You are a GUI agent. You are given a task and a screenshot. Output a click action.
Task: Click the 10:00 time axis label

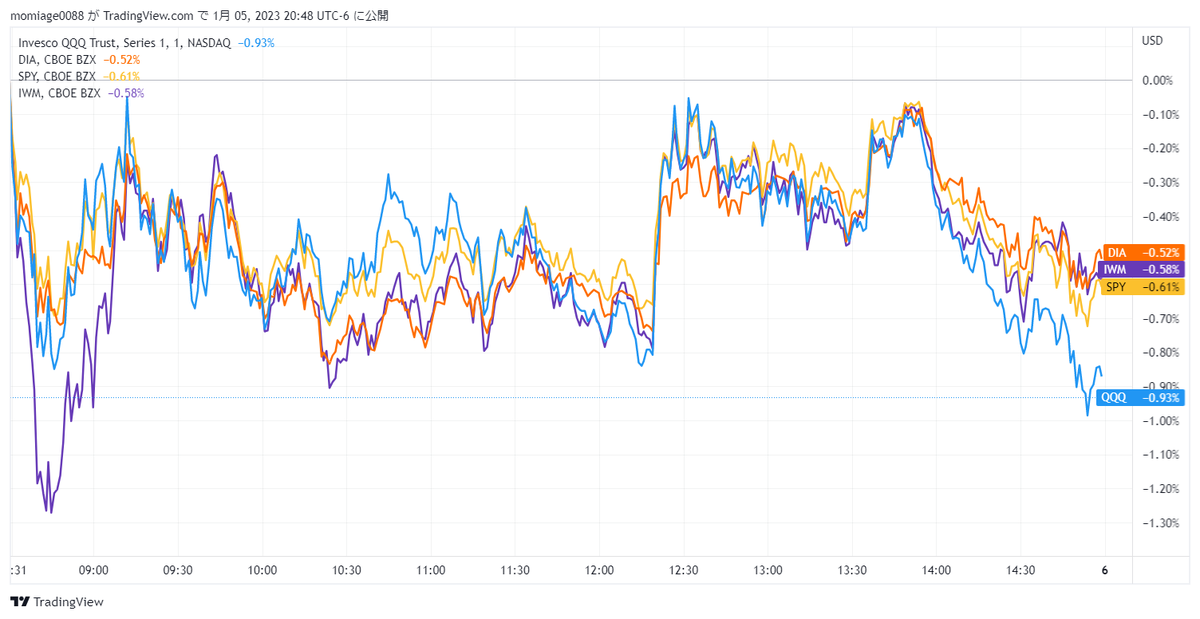click(262, 570)
